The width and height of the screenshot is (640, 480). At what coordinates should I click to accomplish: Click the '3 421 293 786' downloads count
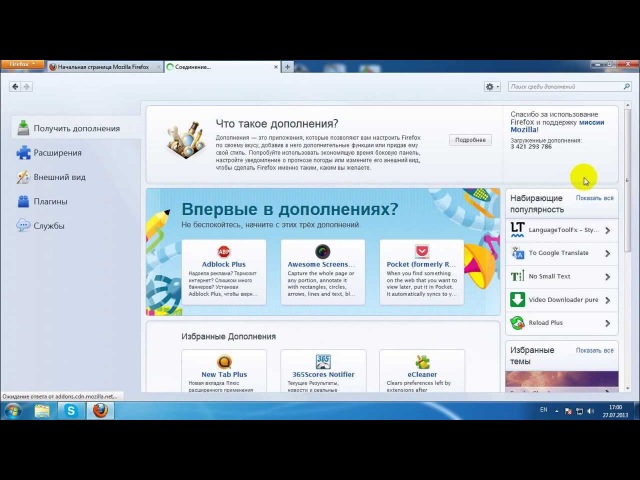[x=531, y=147]
